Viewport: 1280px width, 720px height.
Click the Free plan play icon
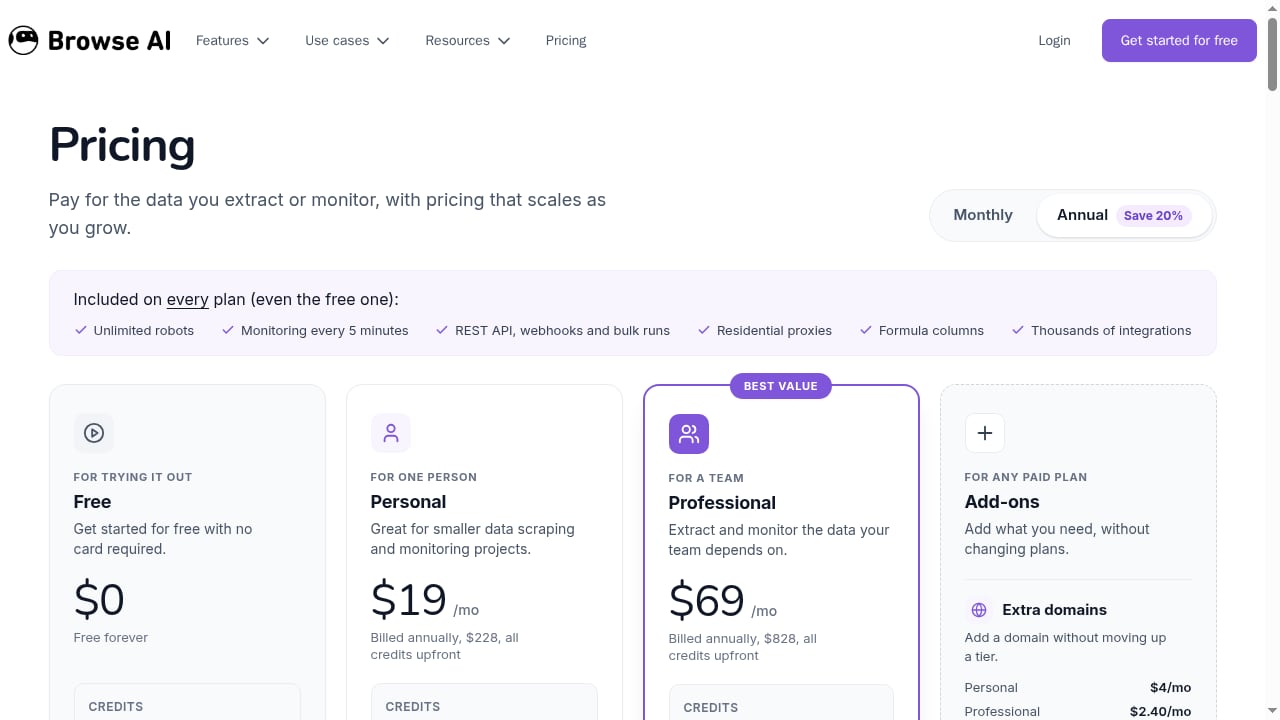94,433
